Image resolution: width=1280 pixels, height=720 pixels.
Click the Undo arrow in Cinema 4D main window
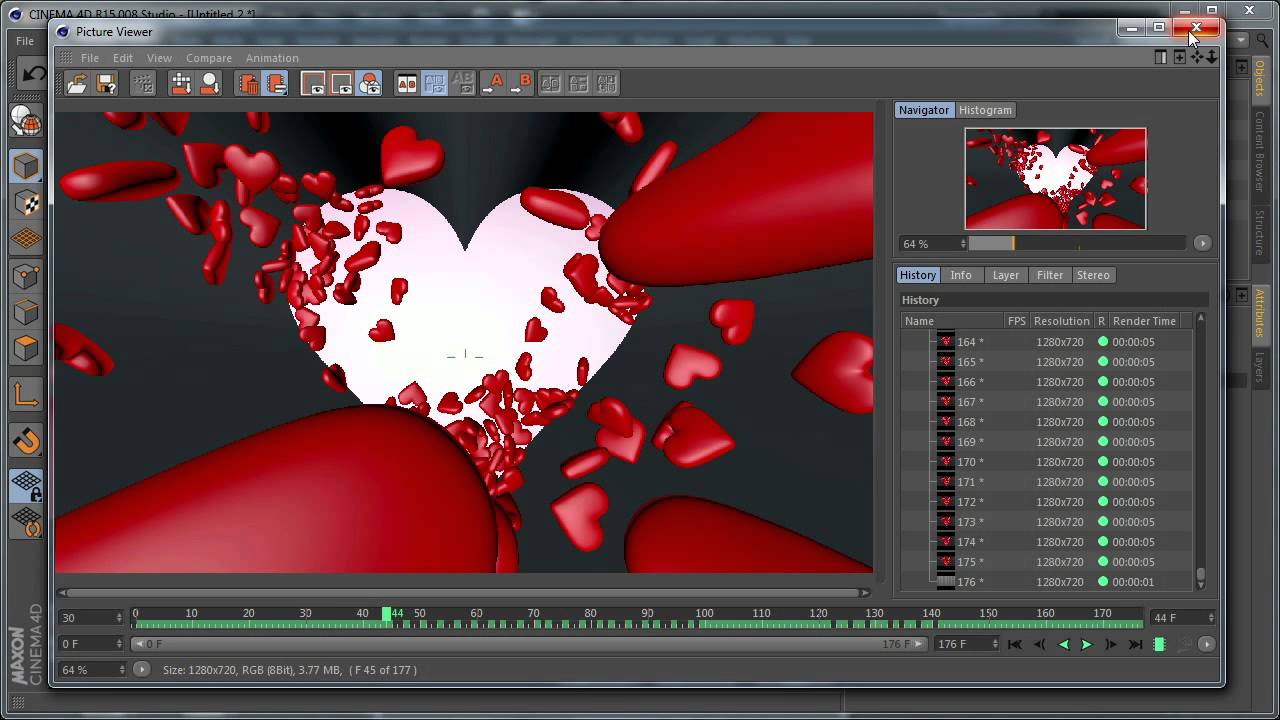click(33, 73)
